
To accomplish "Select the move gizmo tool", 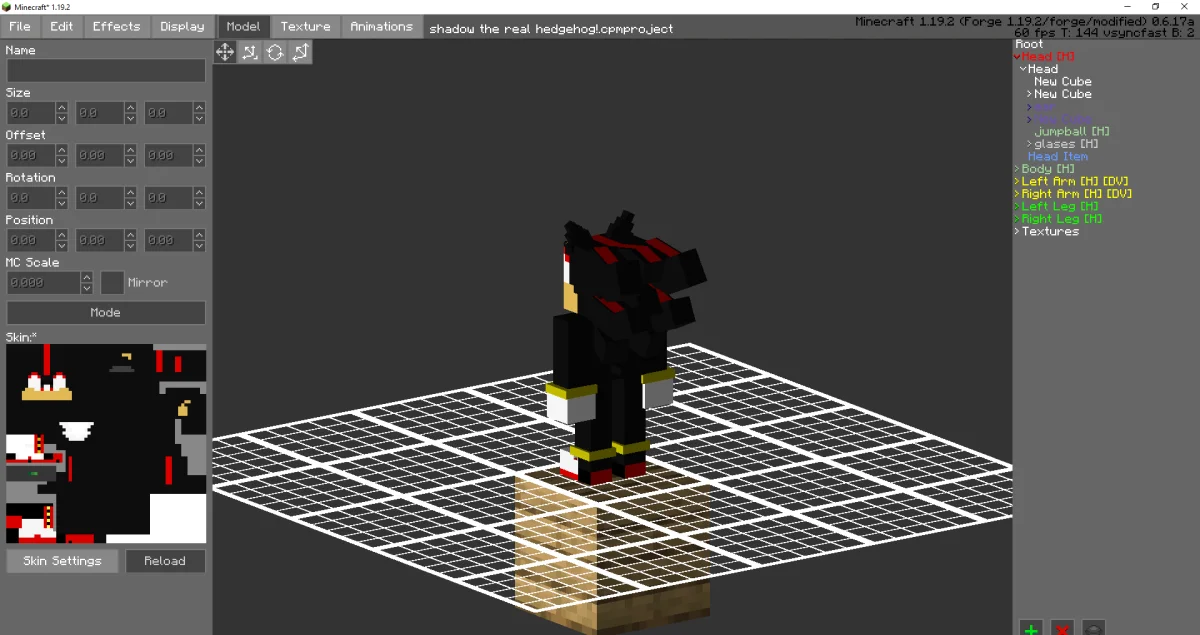I will [x=225, y=52].
